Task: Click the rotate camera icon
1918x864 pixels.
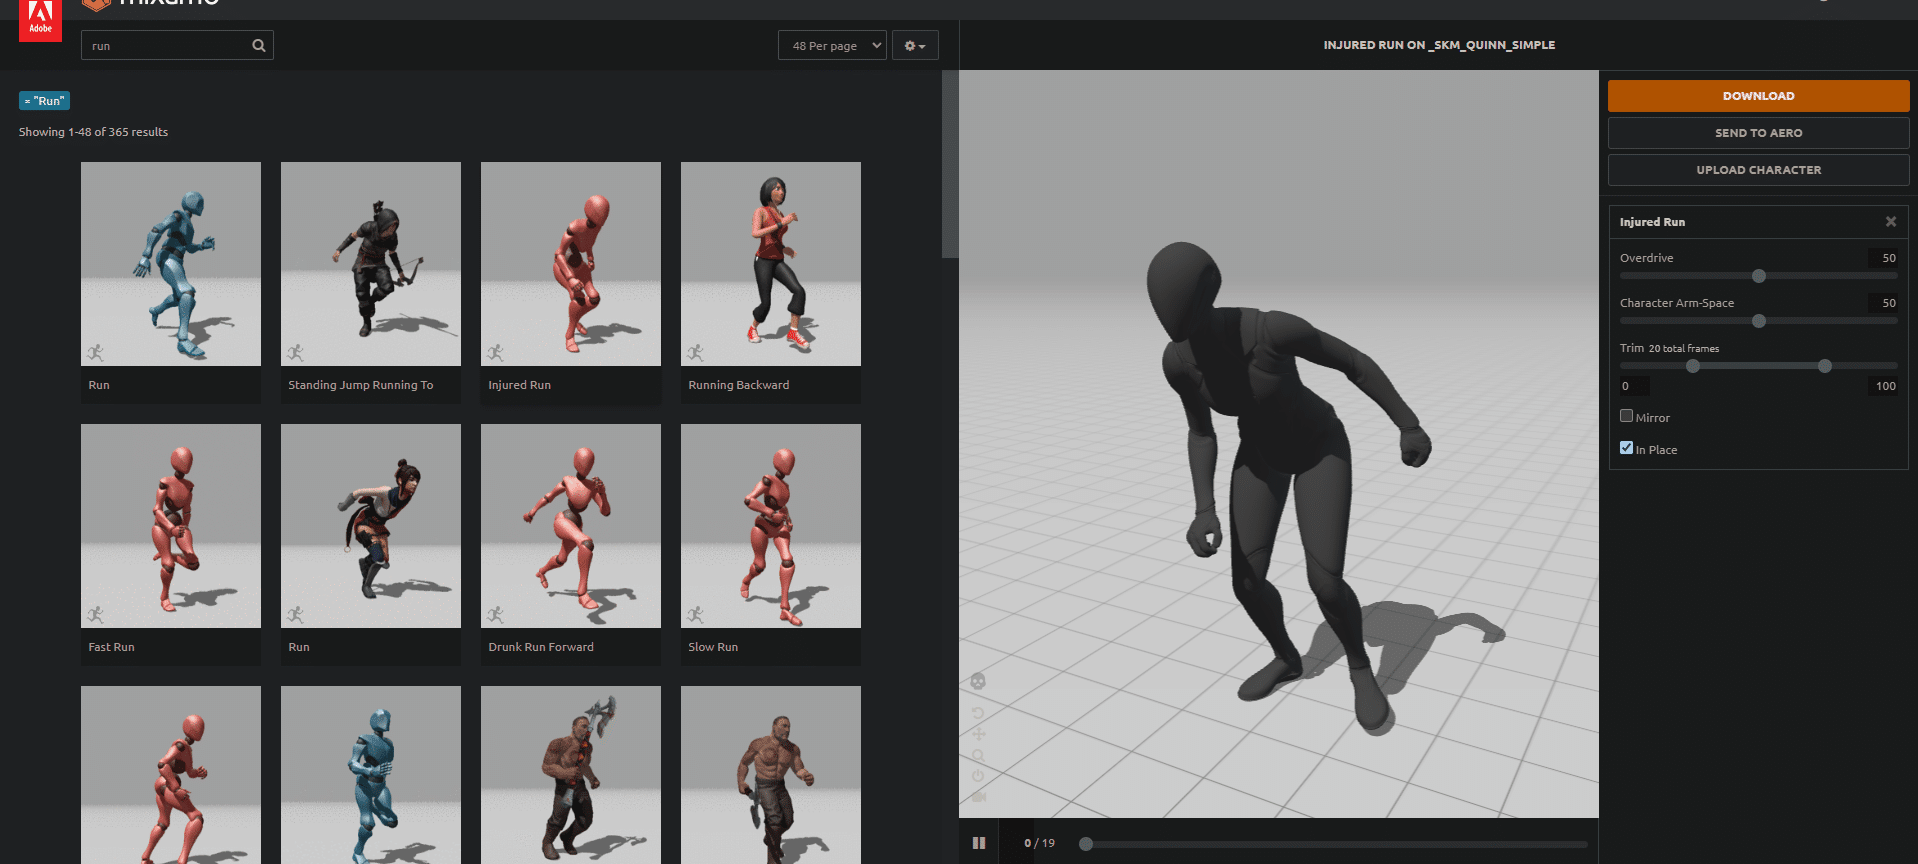Action: pyautogui.click(x=978, y=713)
